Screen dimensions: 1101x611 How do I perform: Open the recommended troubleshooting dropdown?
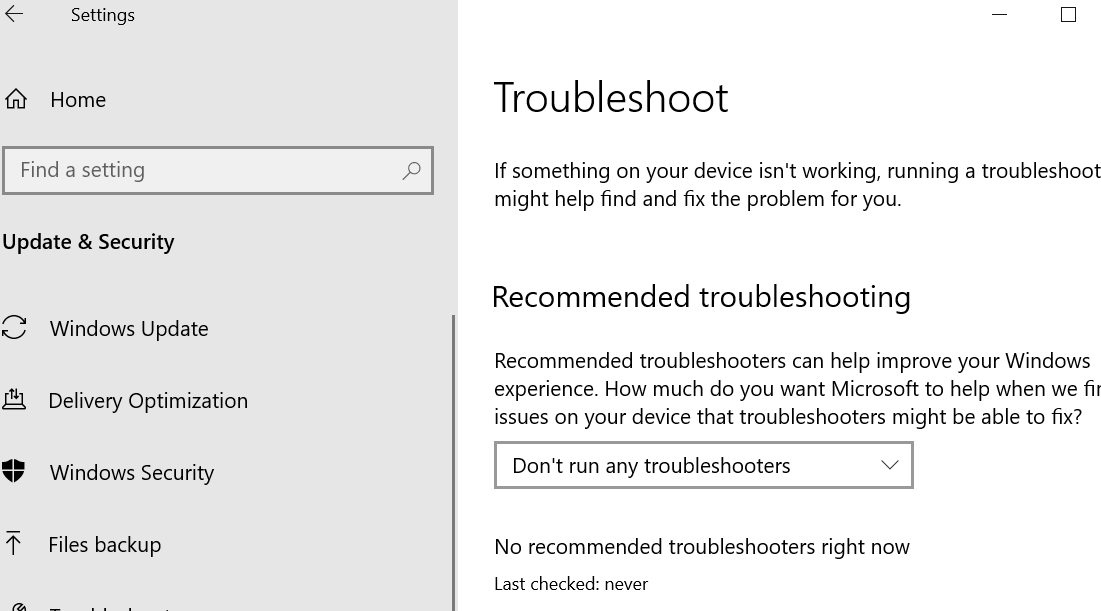point(704,465)
